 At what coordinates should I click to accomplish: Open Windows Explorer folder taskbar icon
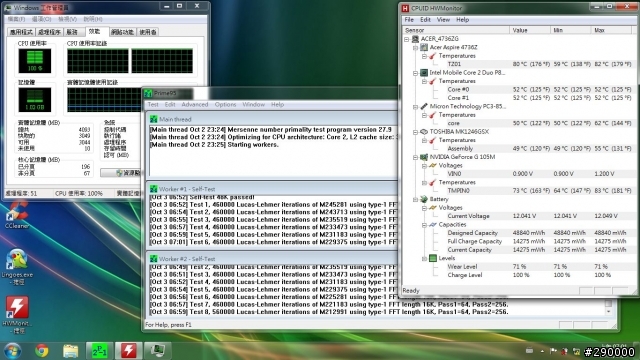[71, 351]
